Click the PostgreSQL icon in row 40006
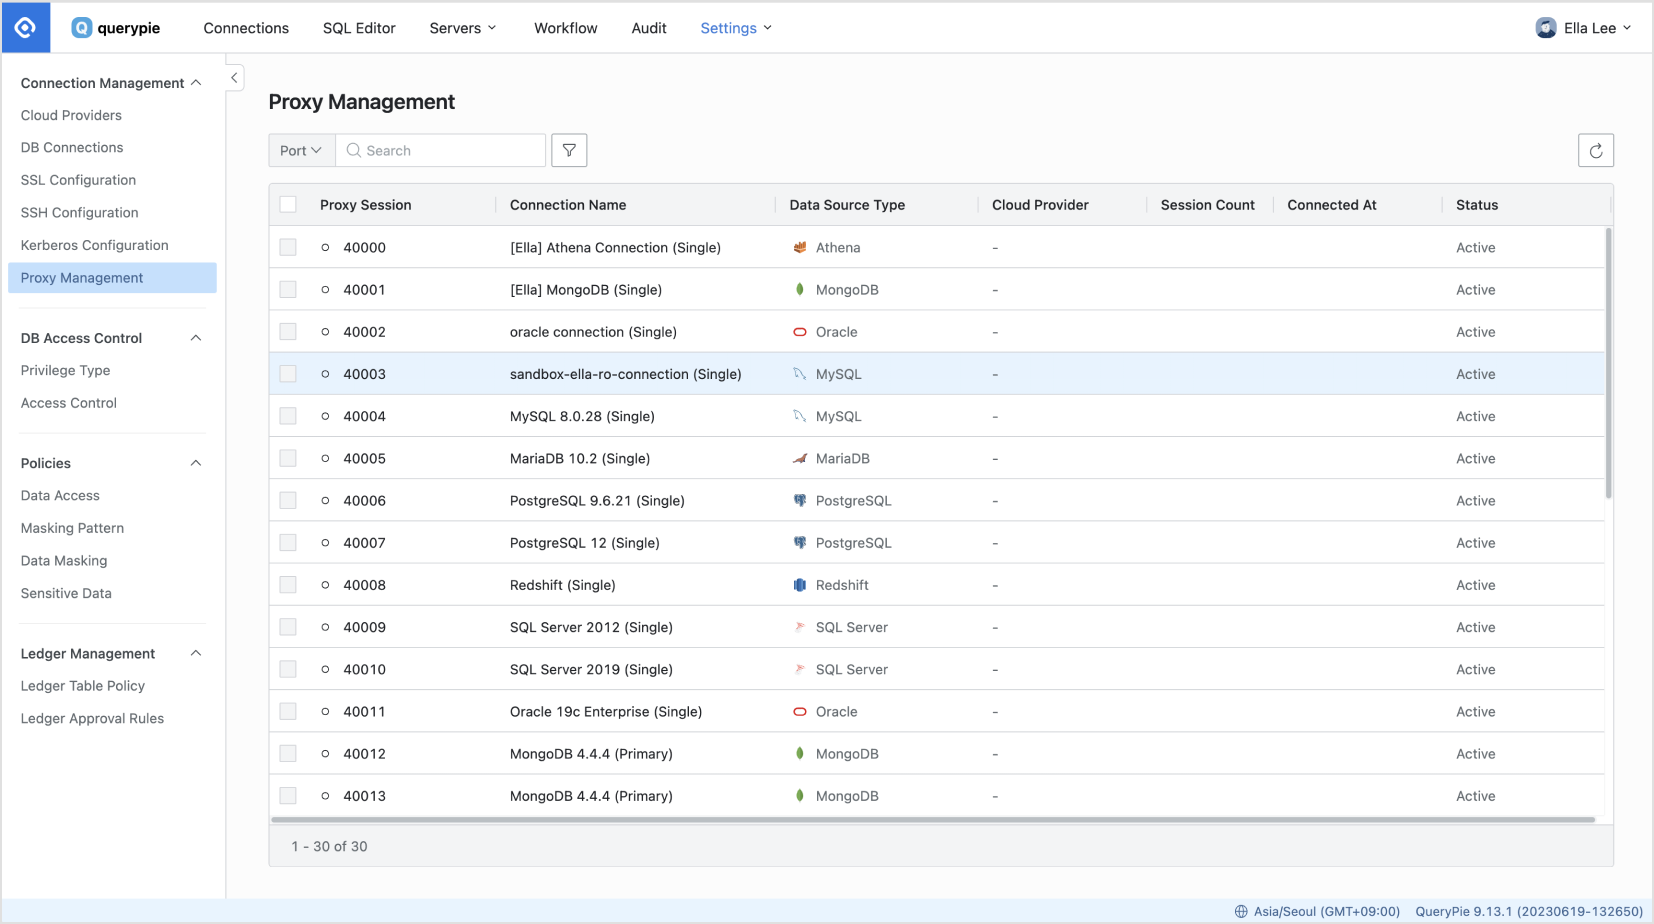Image resolution: width=1654 pixels, height=924 pixels. pyautogui.click(x=800, y=500)
